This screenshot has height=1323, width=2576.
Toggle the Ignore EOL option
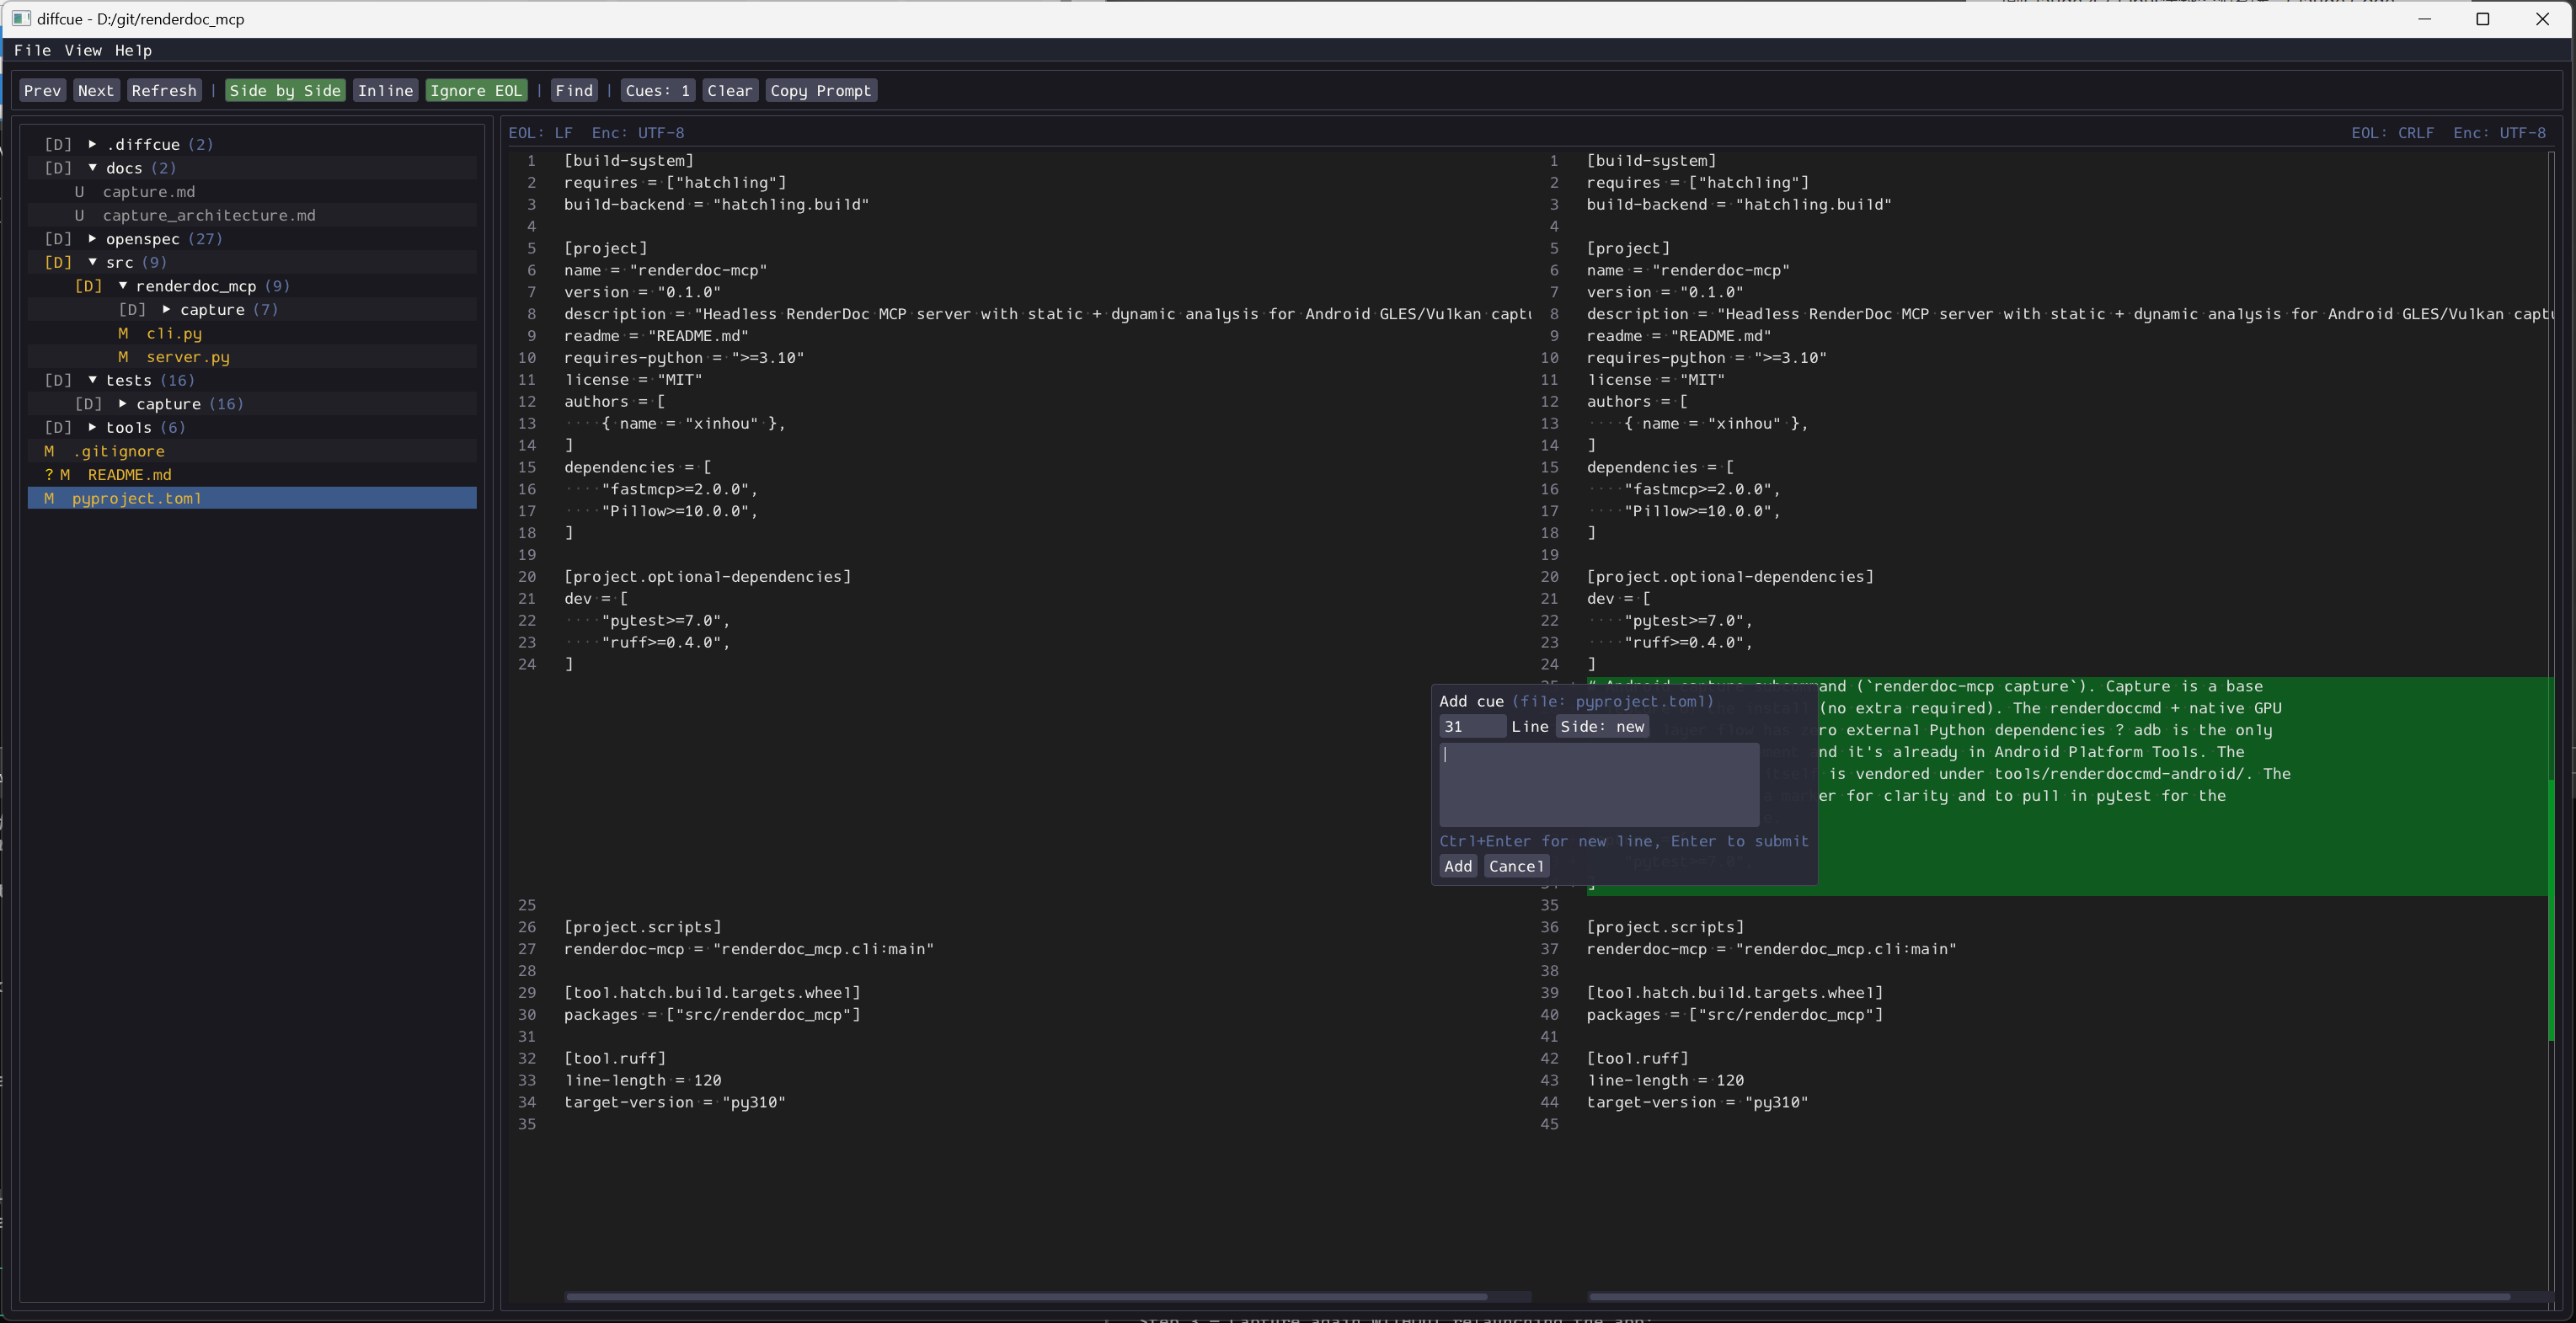(x=476, y=91)
